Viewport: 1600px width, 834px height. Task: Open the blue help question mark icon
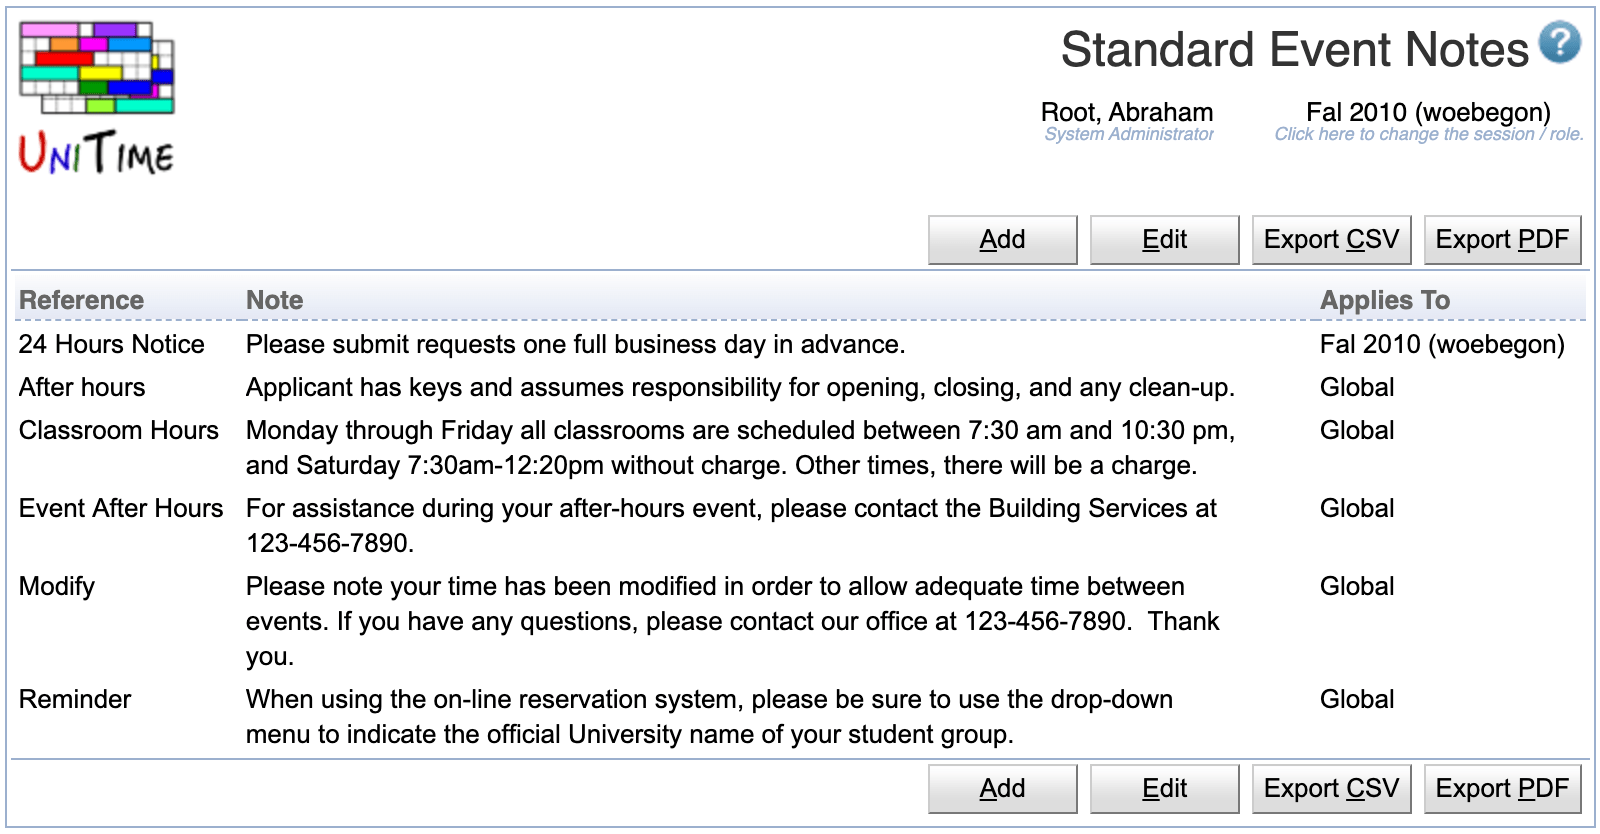click(1559, 43)
